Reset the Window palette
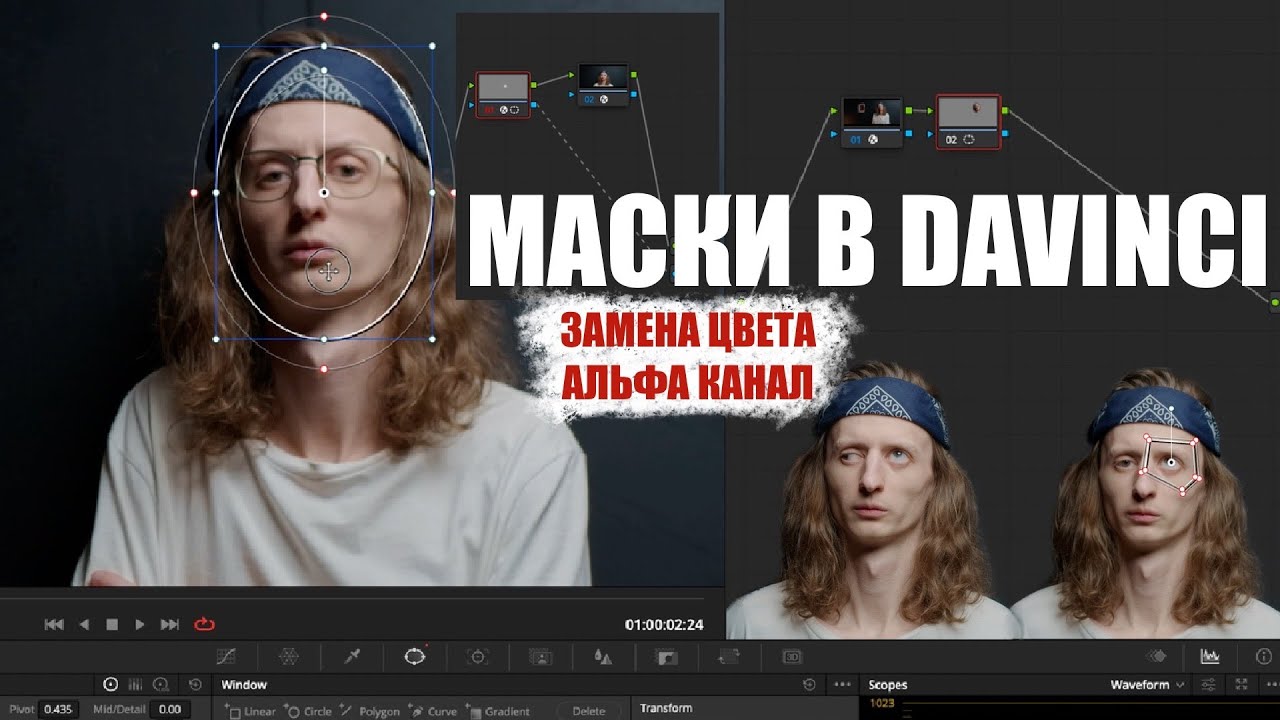The height and width of the screenshot is (720, 1280). click(809, 685)
